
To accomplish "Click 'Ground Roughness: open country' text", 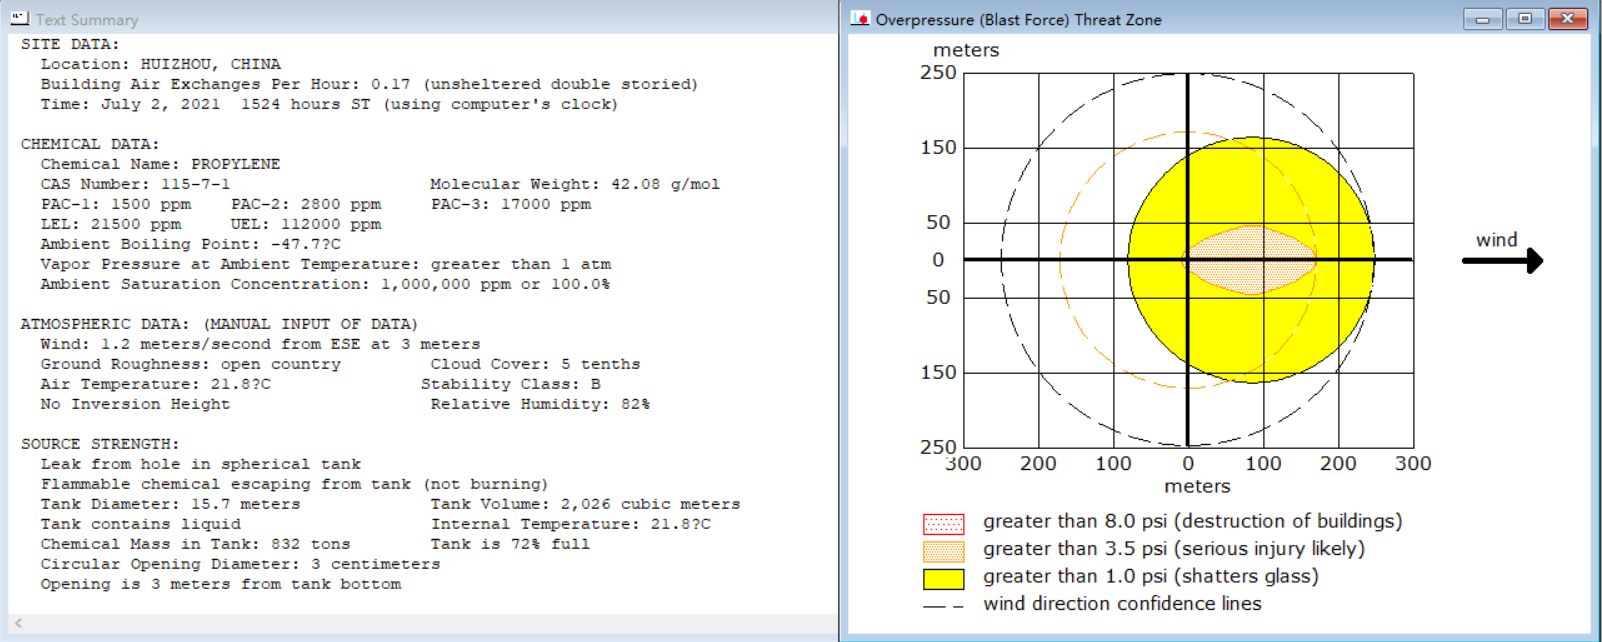I will pos(191,364).
